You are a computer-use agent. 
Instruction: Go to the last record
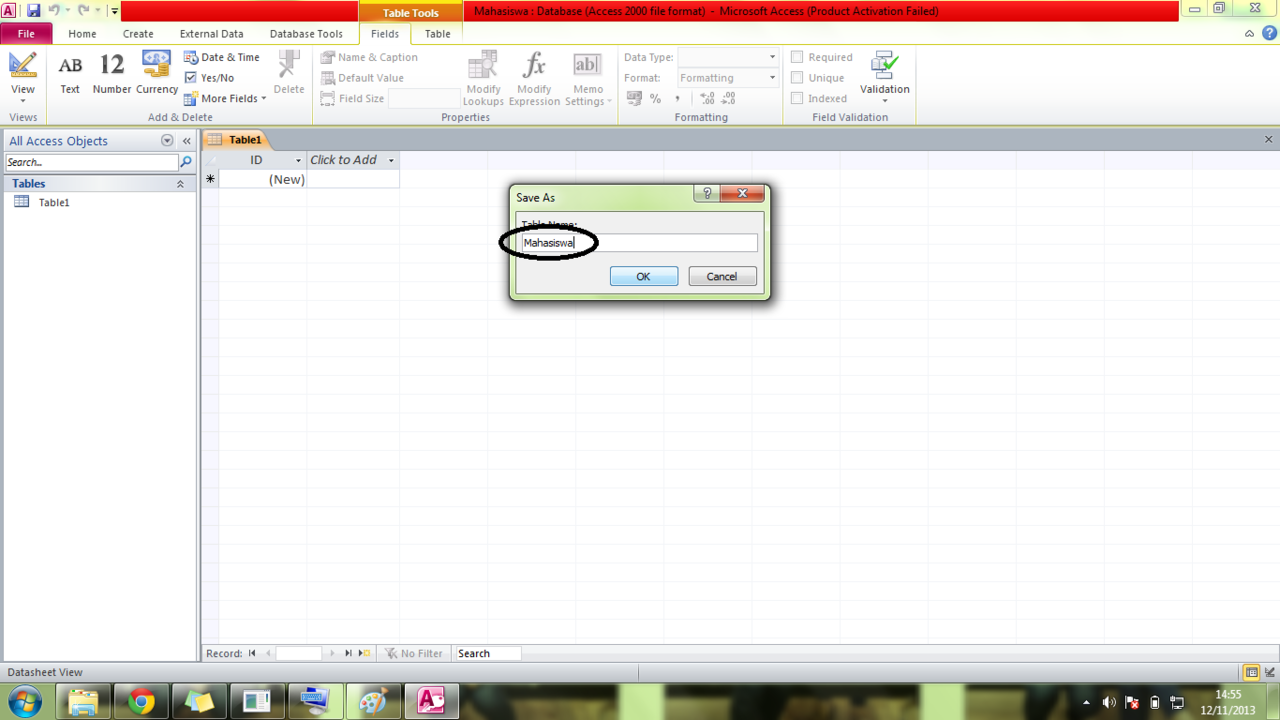[348, 653]
